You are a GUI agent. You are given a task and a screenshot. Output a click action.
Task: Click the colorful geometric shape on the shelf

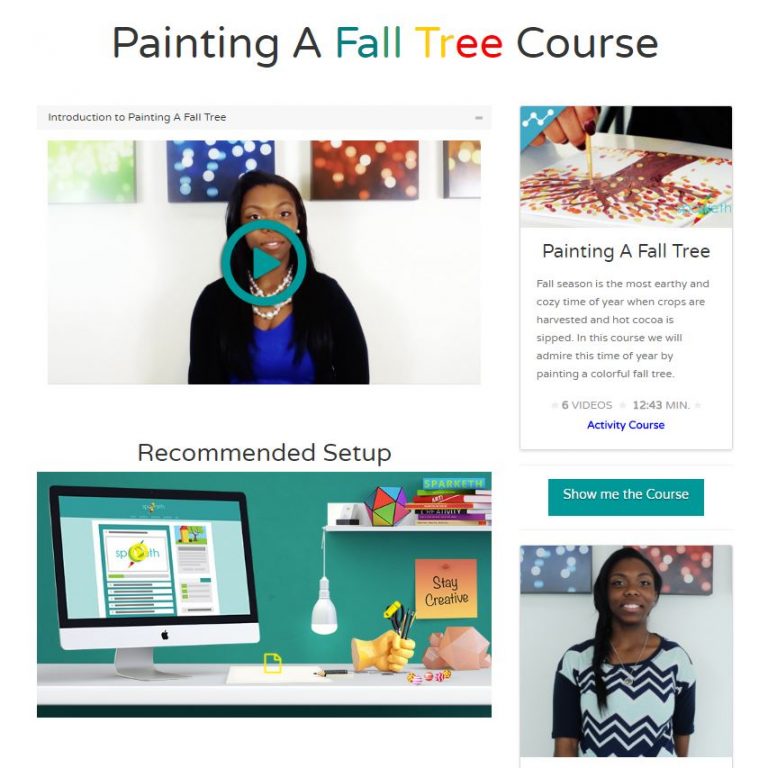(386, 505)
